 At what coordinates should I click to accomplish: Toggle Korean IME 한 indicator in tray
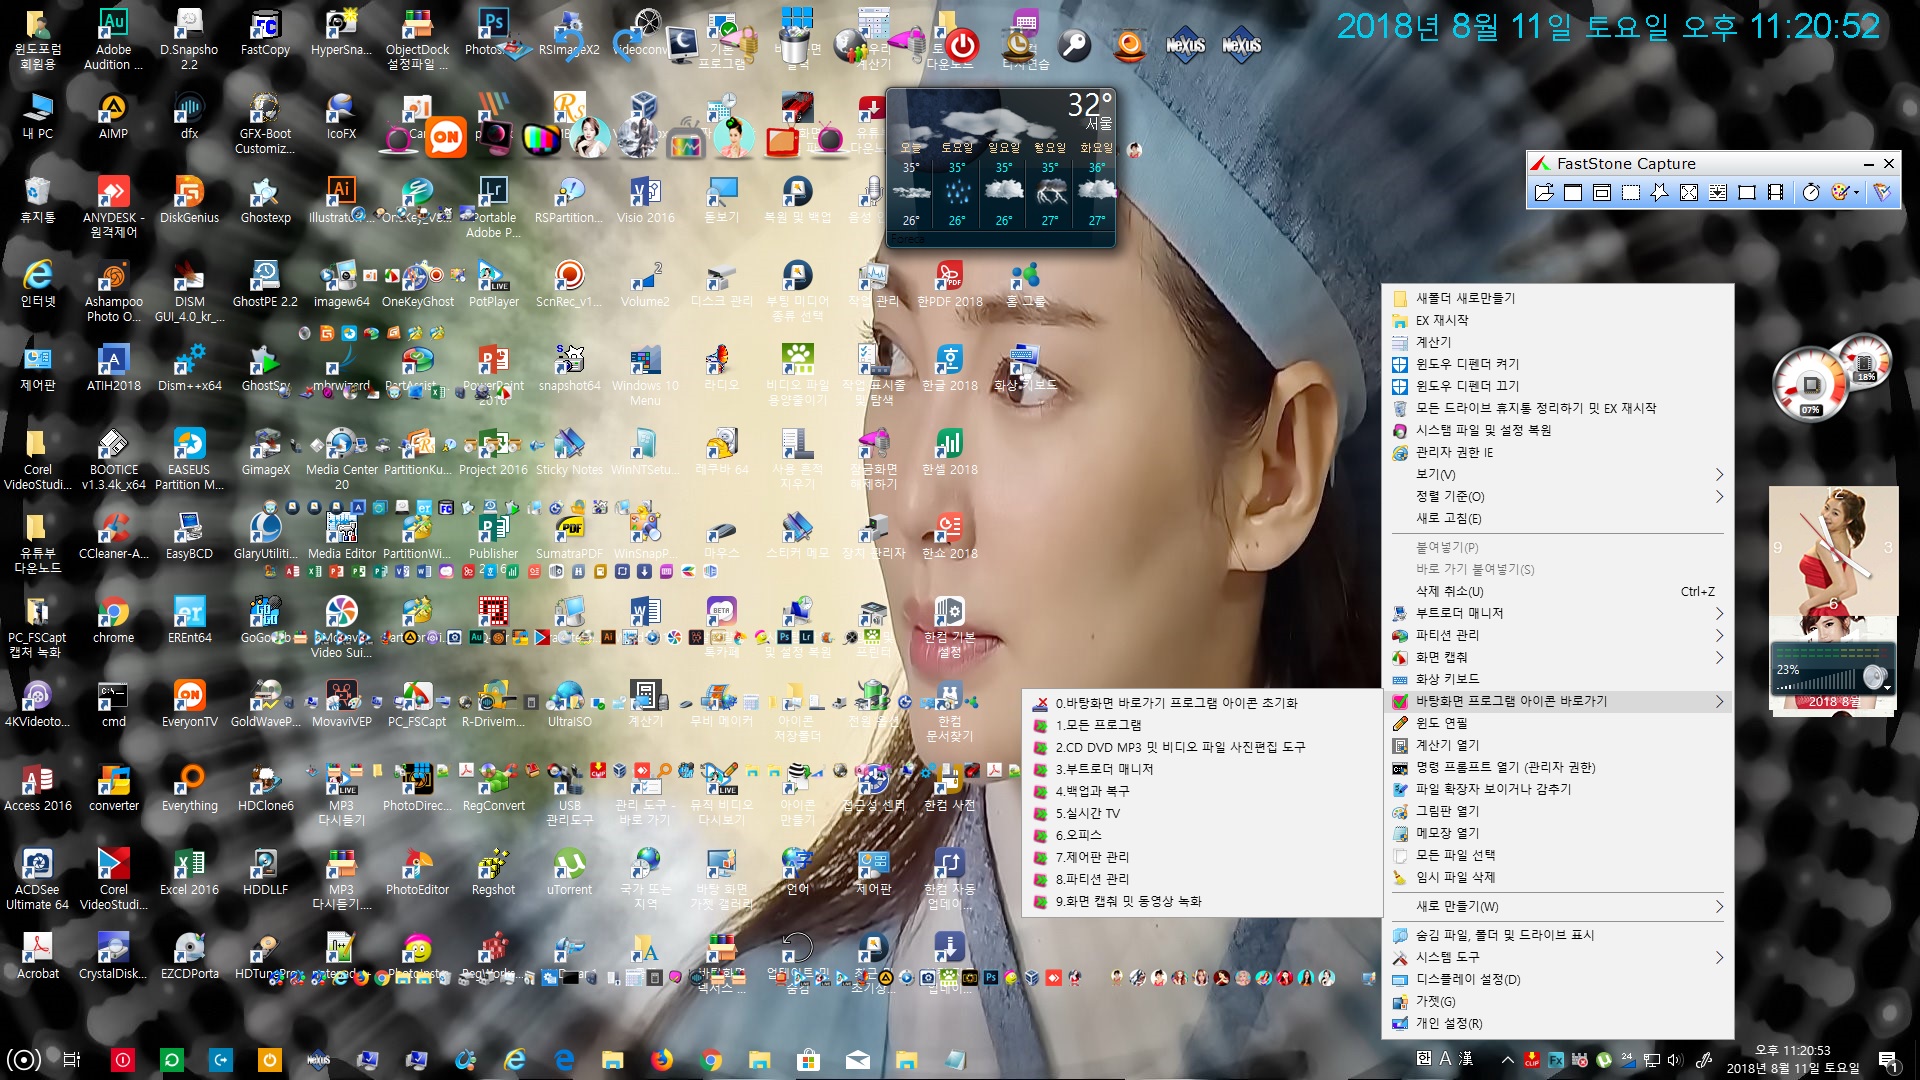coord(1423,1058)
